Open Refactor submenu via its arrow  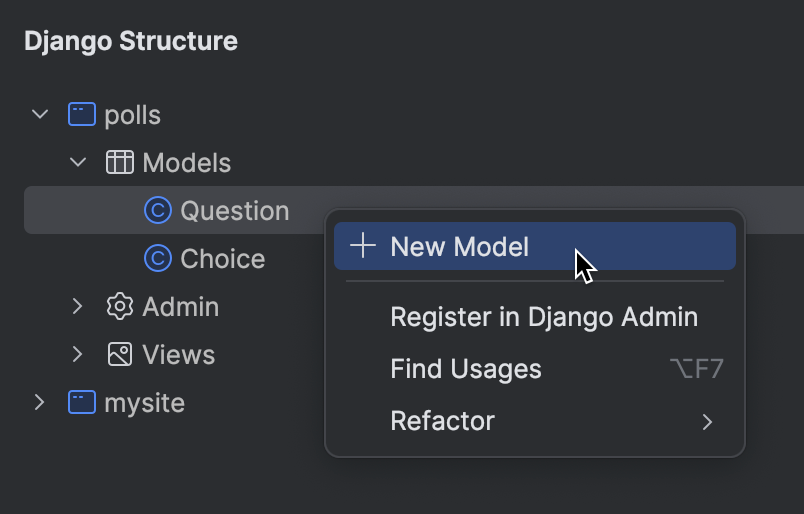point(707,422)
